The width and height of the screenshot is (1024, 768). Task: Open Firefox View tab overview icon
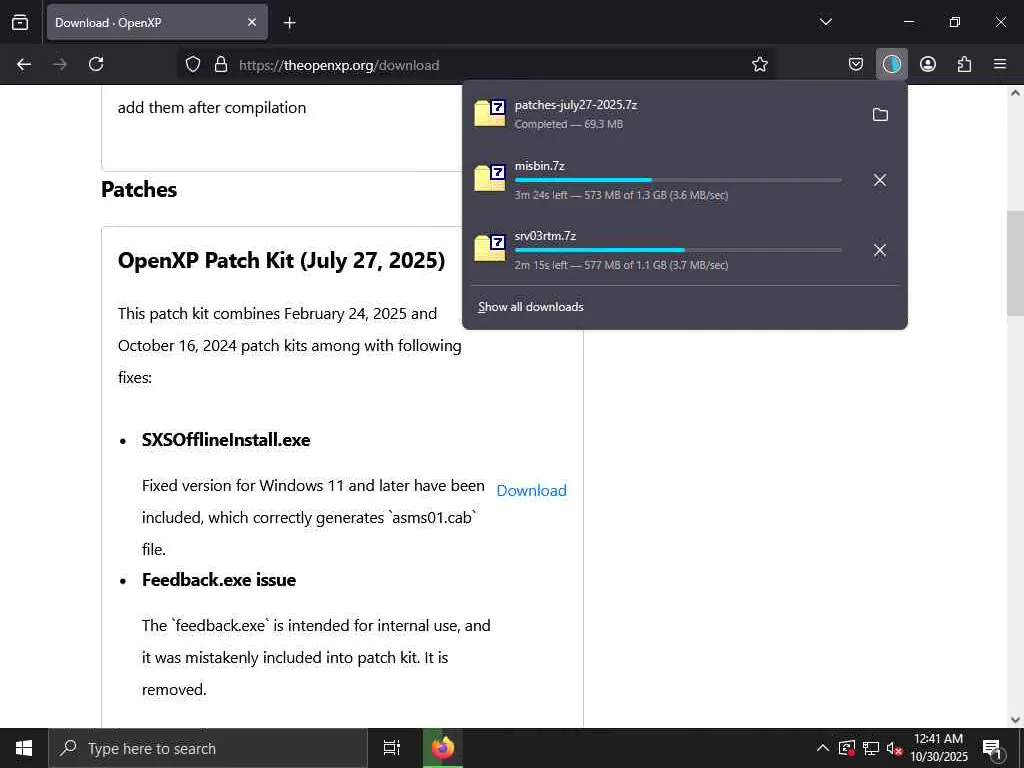click(20, 22)
